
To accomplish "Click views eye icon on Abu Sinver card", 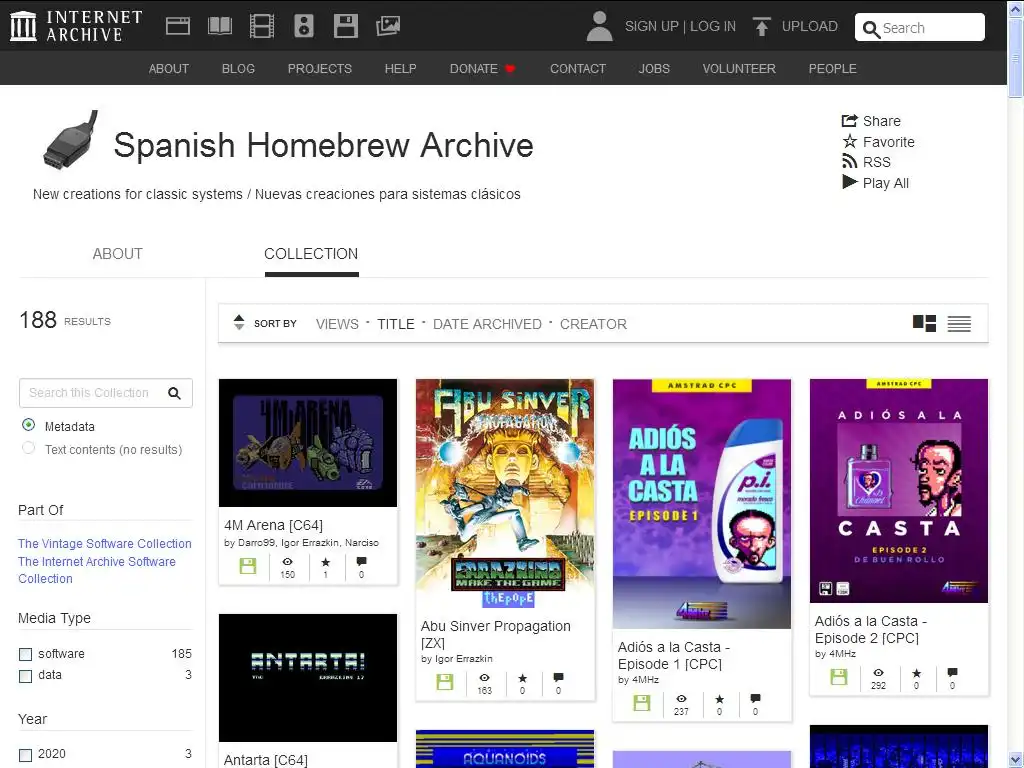I will tap(484, 678).
